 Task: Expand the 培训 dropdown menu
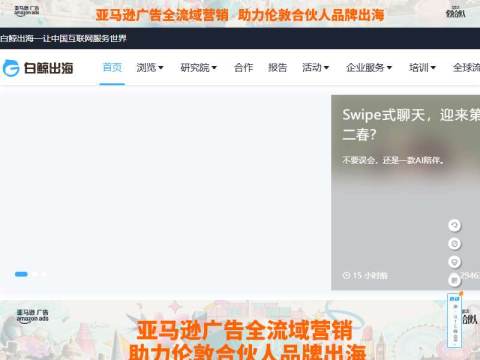point(422,68)
